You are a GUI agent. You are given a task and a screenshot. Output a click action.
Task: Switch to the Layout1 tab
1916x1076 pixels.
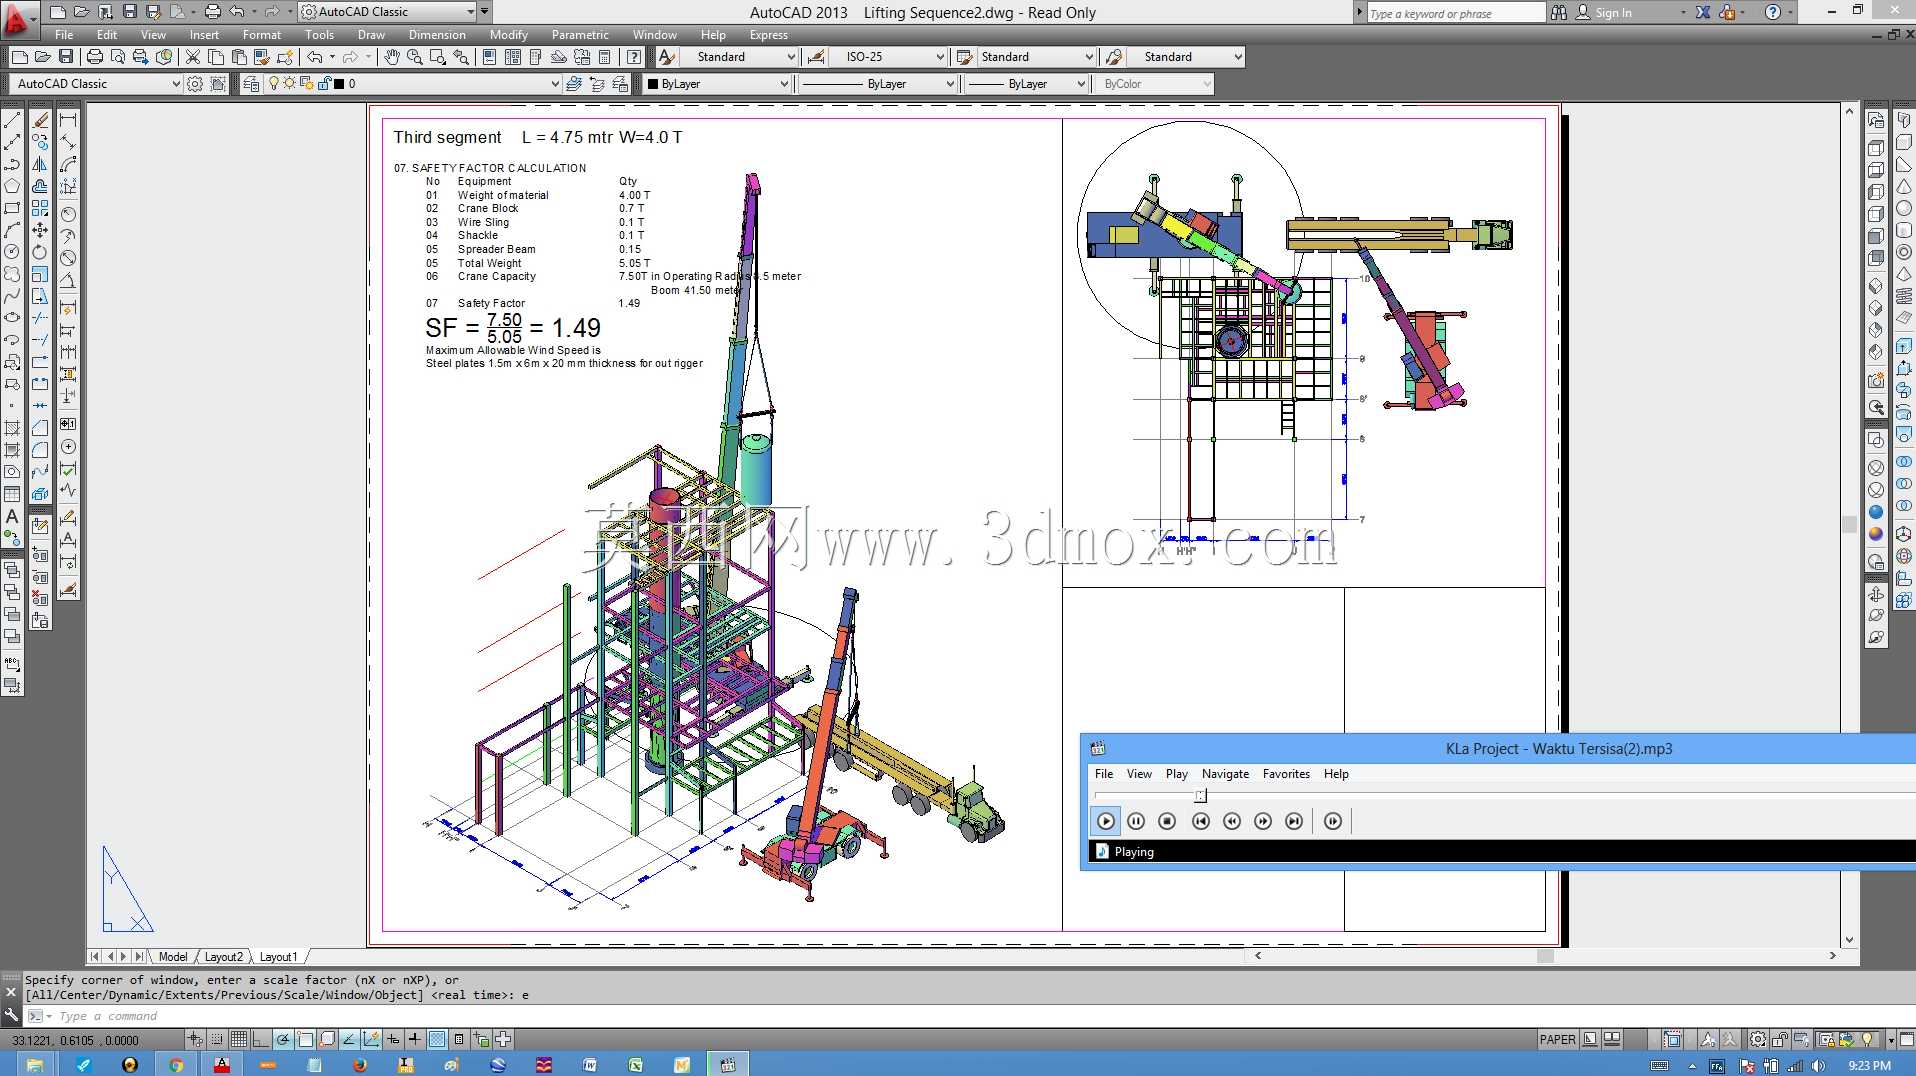[x=278, y=957]
